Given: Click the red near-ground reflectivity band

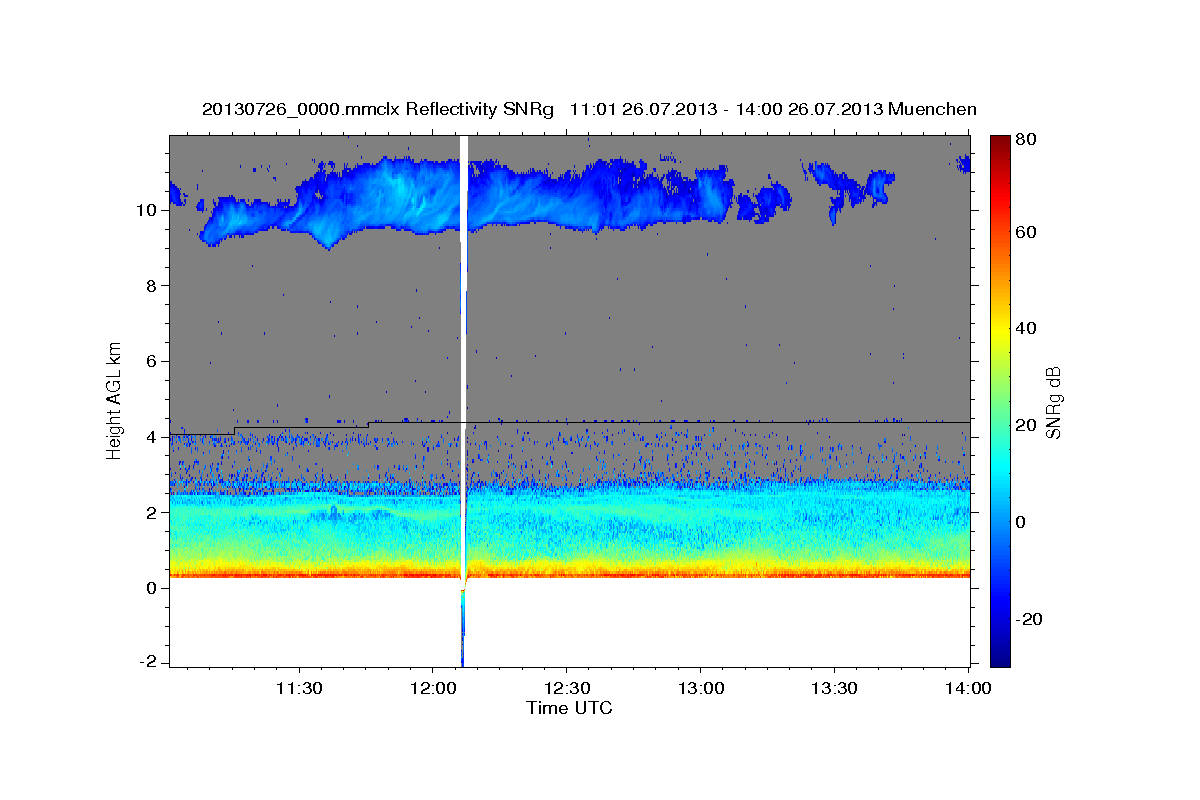Looking at the screenshot, I should coord(569,574).
